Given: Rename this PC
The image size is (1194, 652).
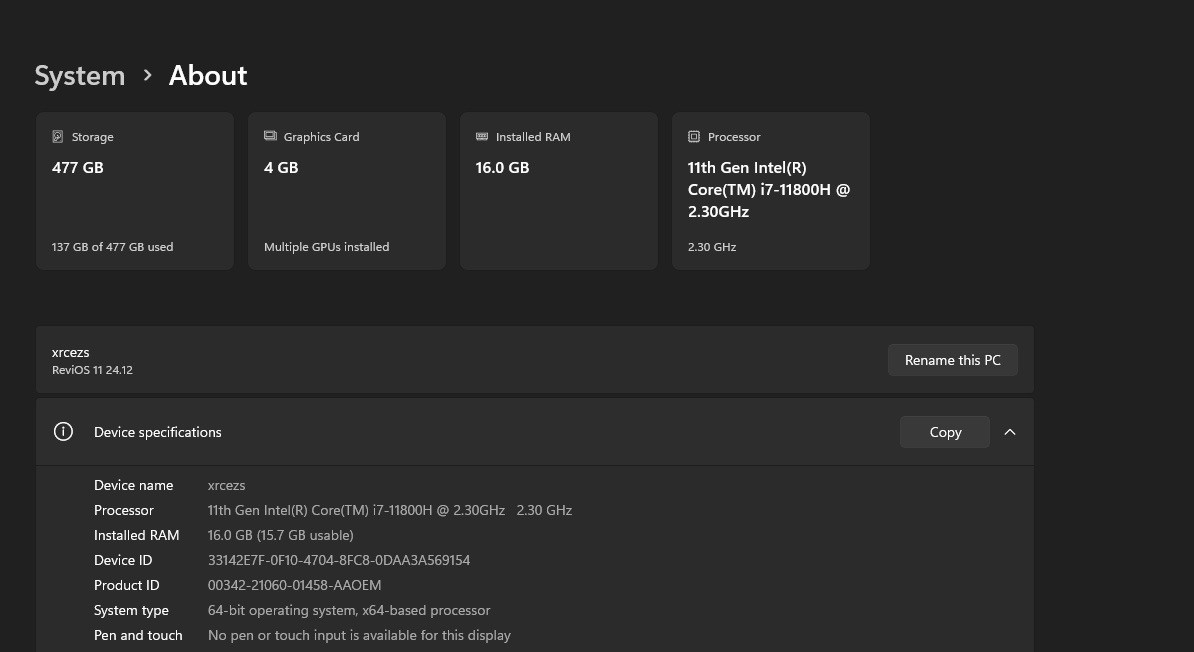Looking at the screenshot, I should click(953, 360).
